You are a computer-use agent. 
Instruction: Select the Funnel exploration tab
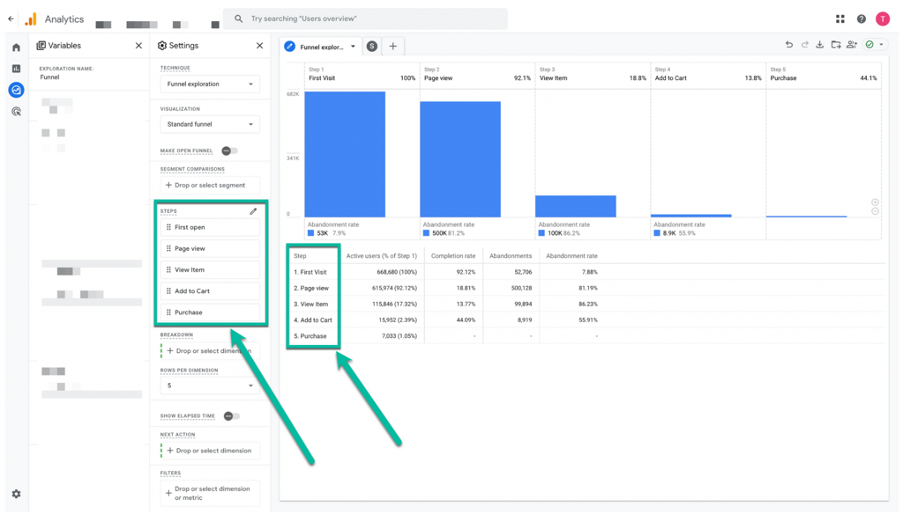321,47
